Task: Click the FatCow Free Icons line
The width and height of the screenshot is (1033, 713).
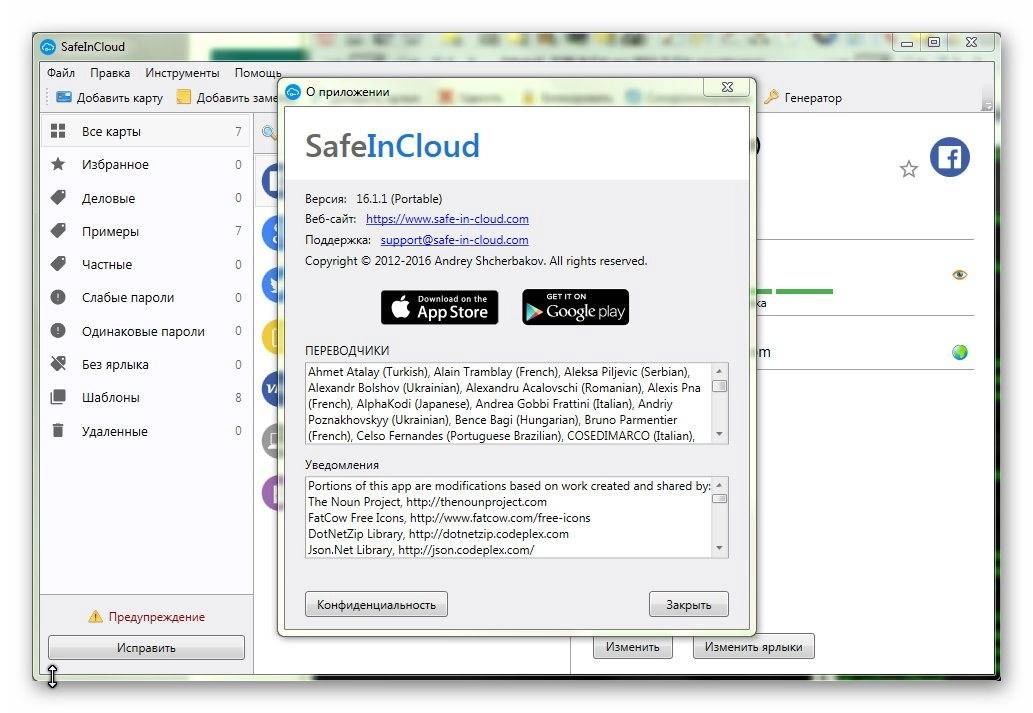Action: [449, 518]
